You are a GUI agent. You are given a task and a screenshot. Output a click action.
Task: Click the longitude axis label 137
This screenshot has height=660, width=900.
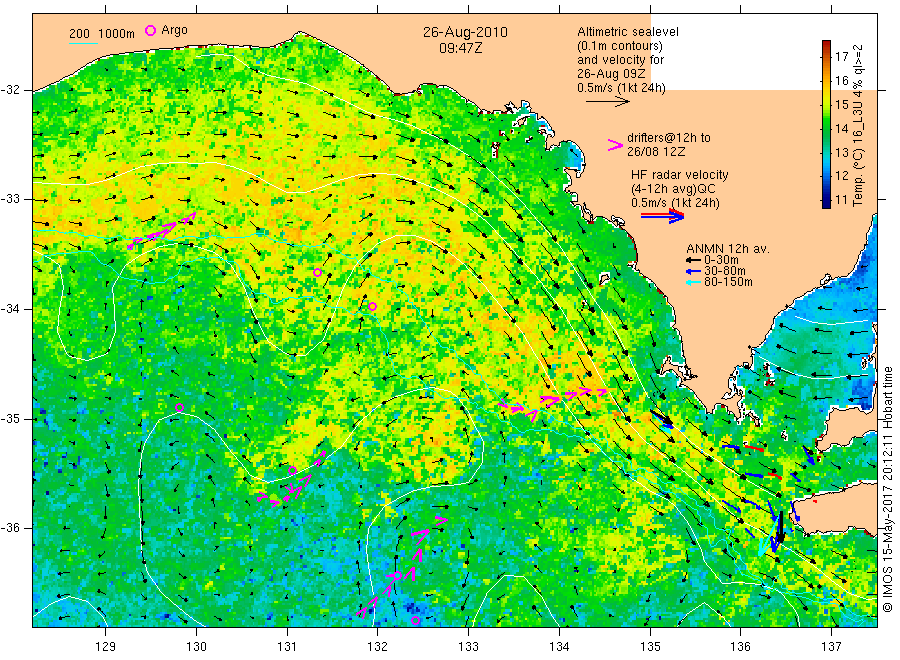tap(832, 646)
